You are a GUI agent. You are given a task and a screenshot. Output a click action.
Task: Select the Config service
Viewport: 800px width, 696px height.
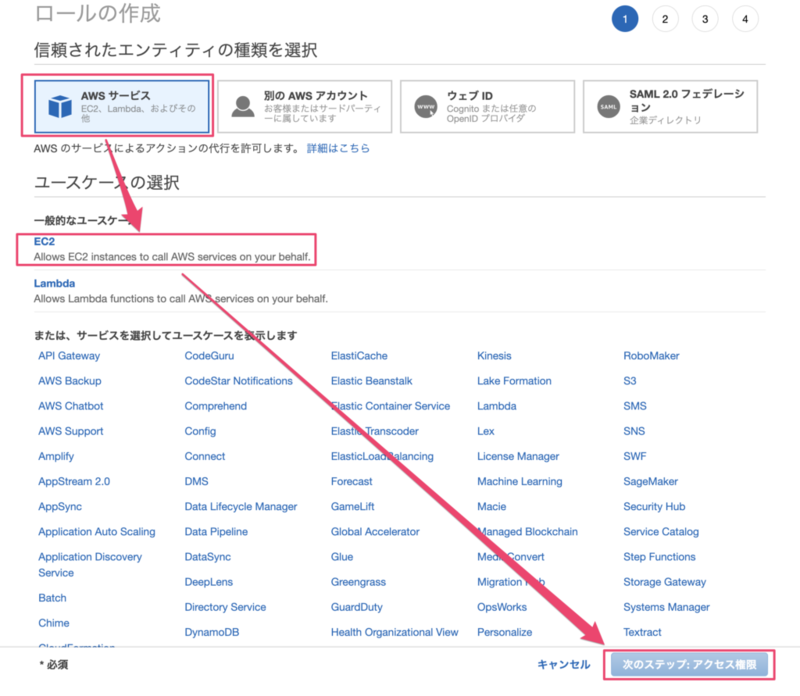coord(201,431)
